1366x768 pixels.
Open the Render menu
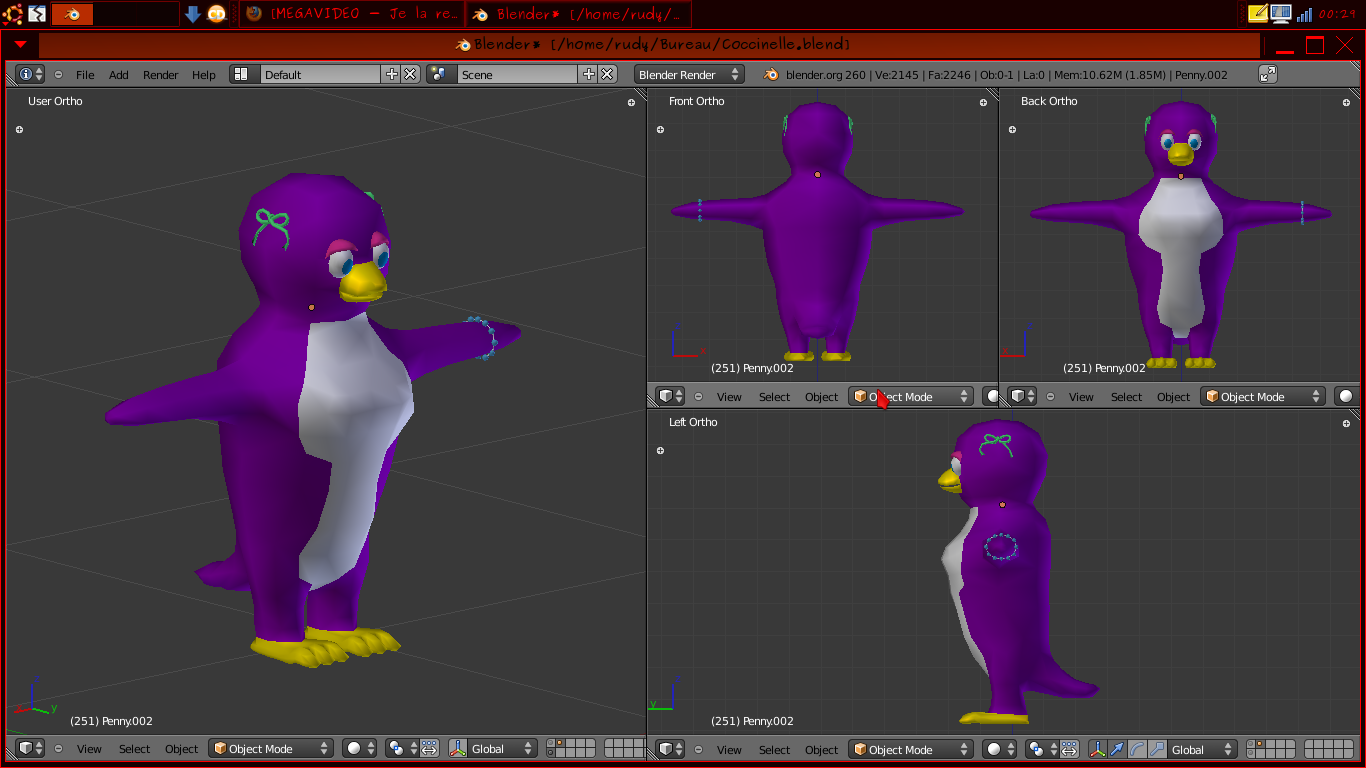coord(160,75)
